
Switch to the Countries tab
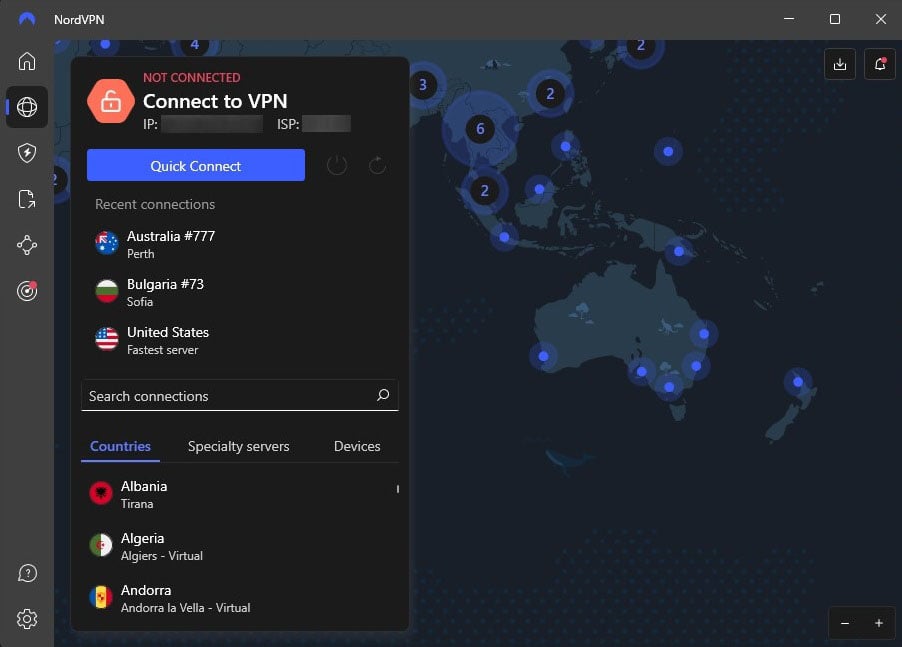click(x=120, y=446)
